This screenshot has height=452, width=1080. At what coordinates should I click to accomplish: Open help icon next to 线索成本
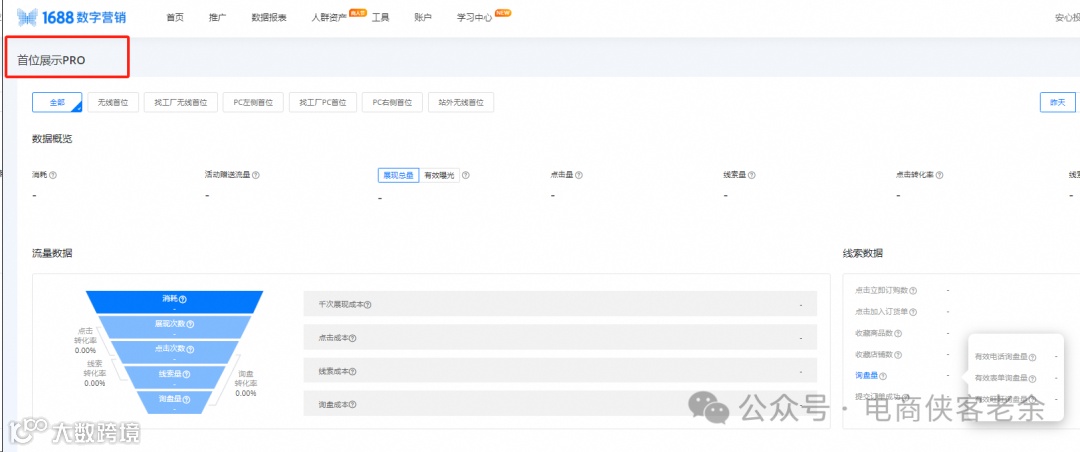click(x=353, y=371)
